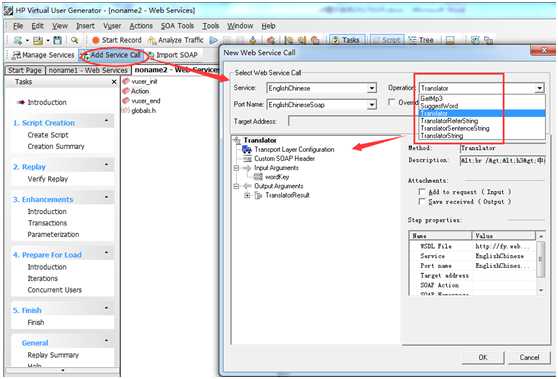Click the Action script icon
The height and width of the screenshot is (379, 558).
click(126, 91)
